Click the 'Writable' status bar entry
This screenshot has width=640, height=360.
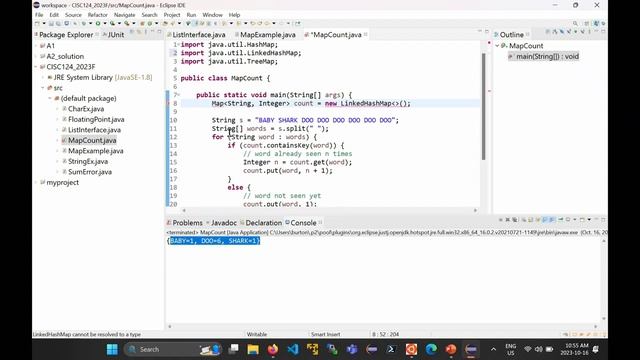tap(257, 334)
